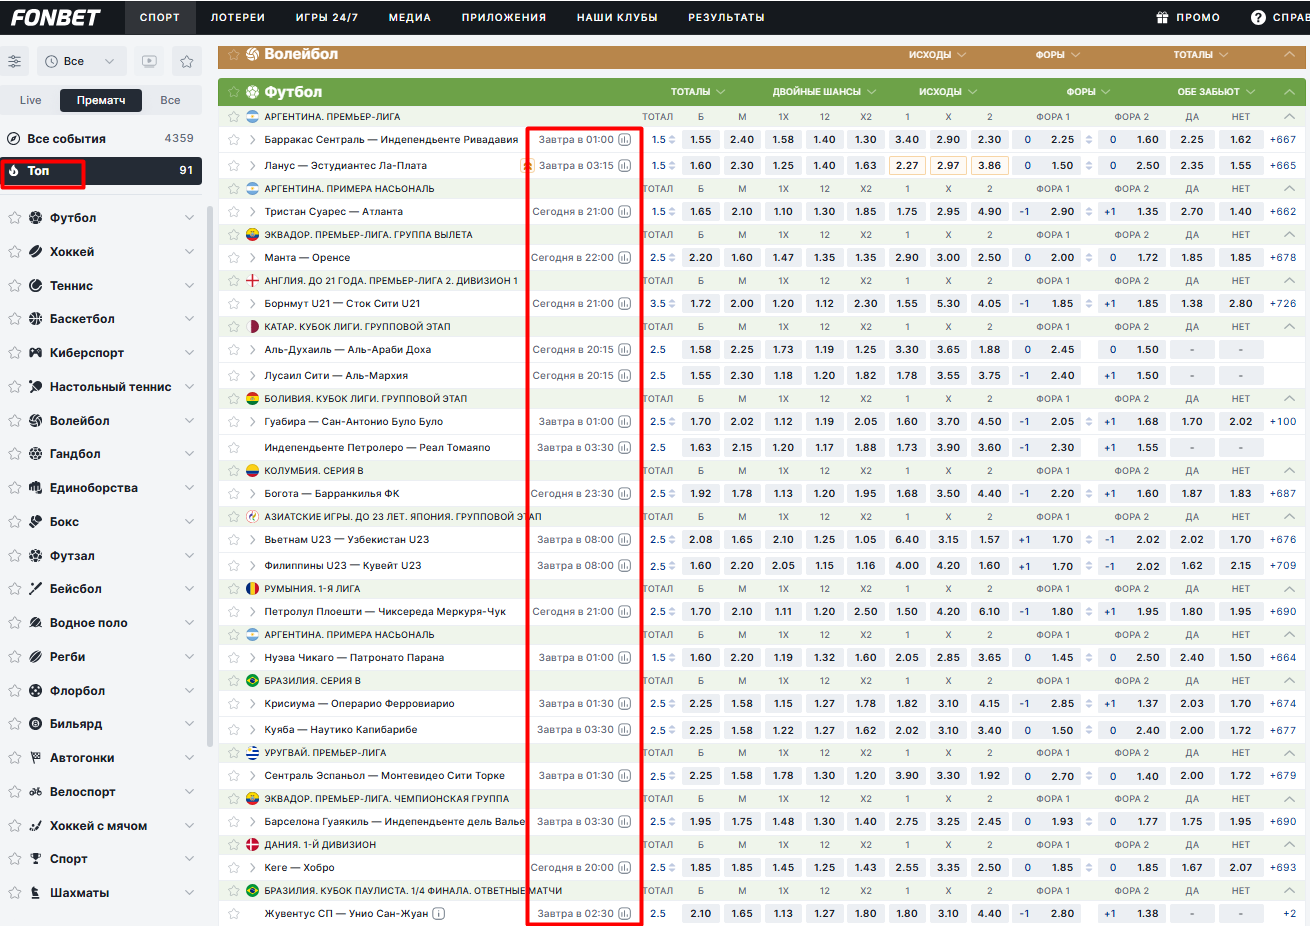Click the sidebar sports list scrollbar
This screenshot has width=1310, height=926.
click(209, 475)
